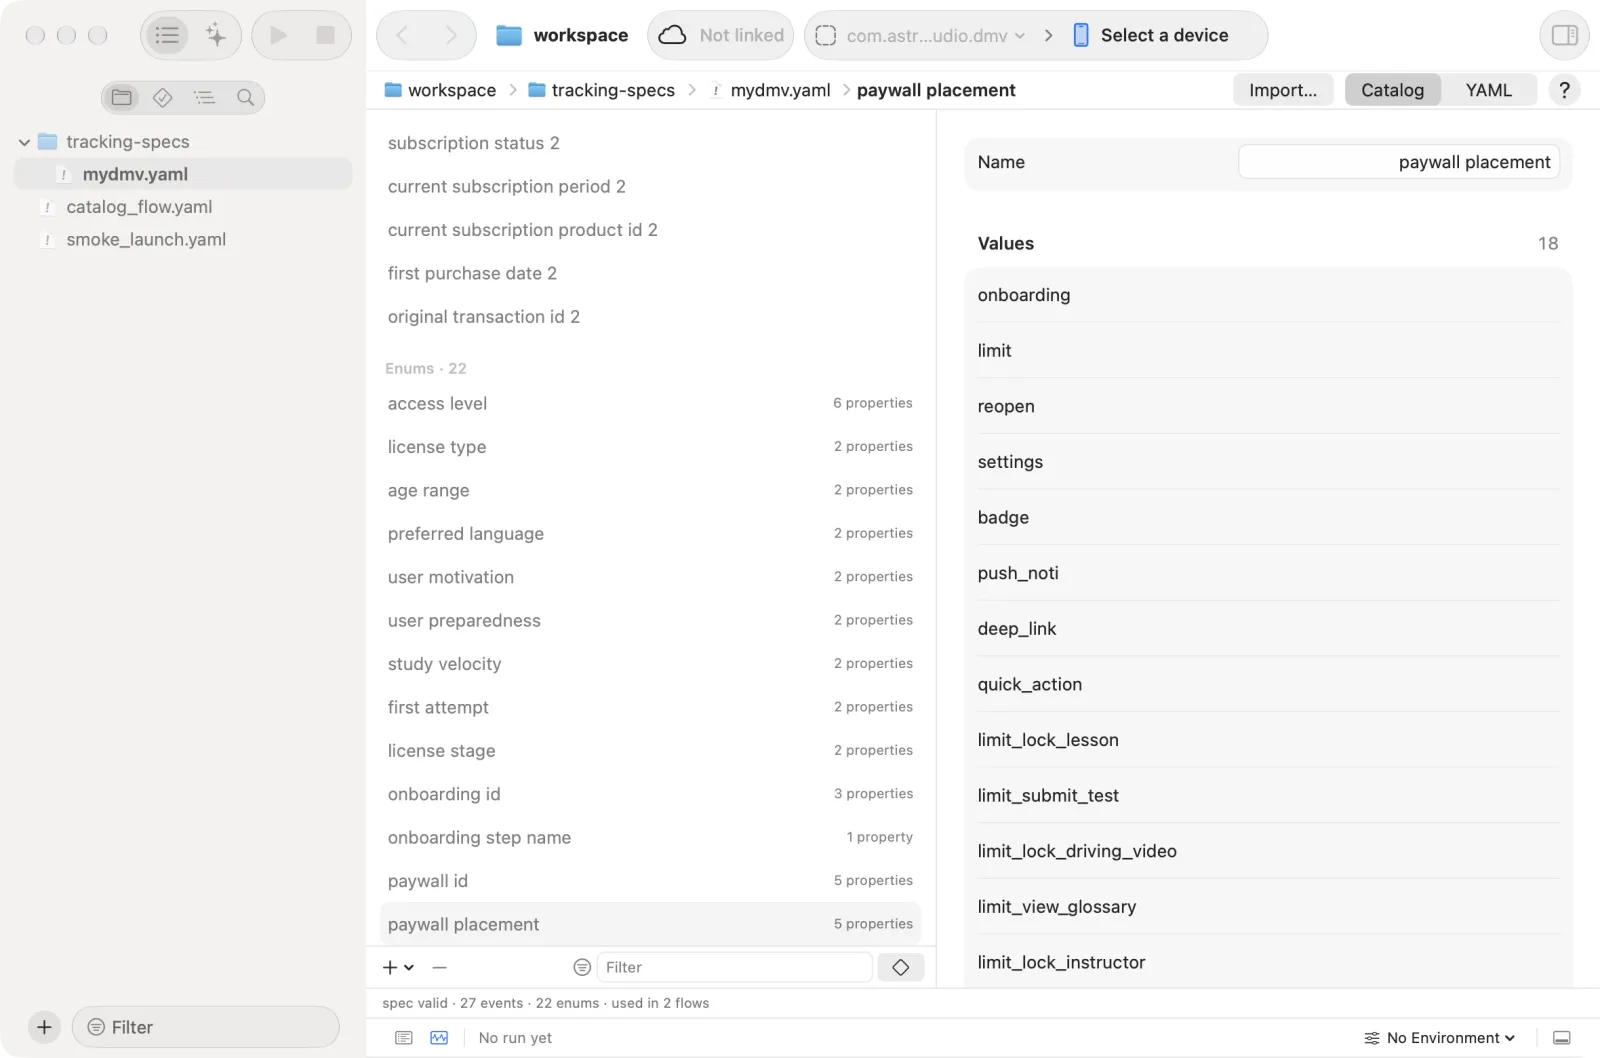Show the outline list navigator icon
The width and height of the screenshot is (1600, 1058).
(x=205, y=97)
